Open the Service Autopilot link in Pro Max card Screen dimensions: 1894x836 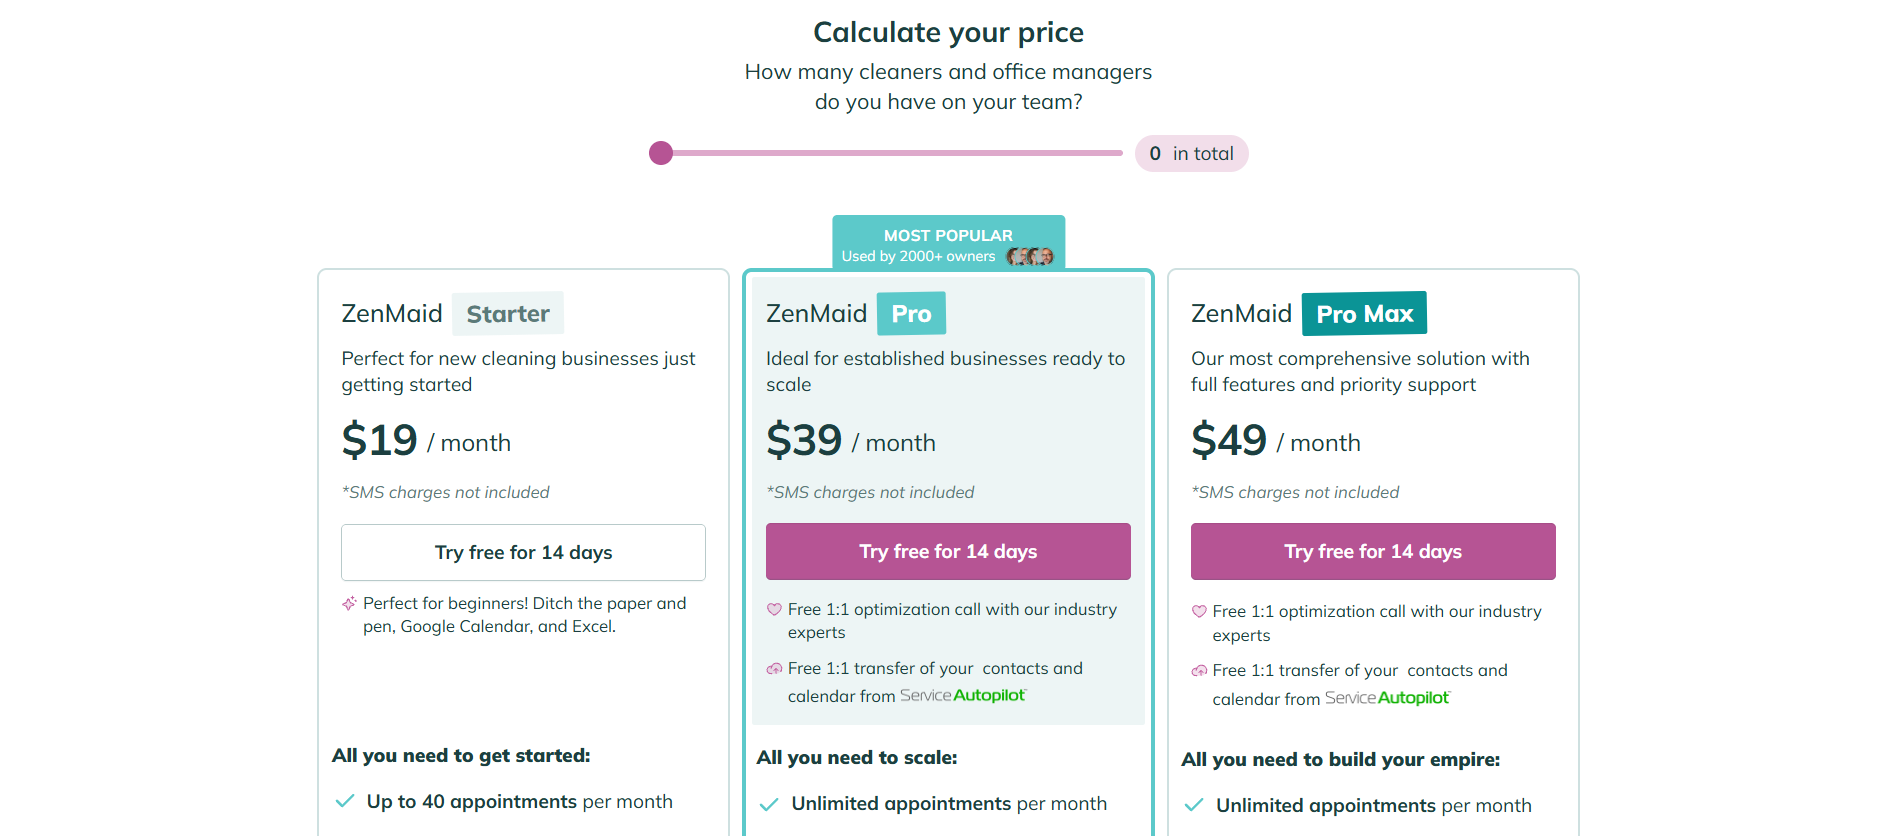(1387, 698)
